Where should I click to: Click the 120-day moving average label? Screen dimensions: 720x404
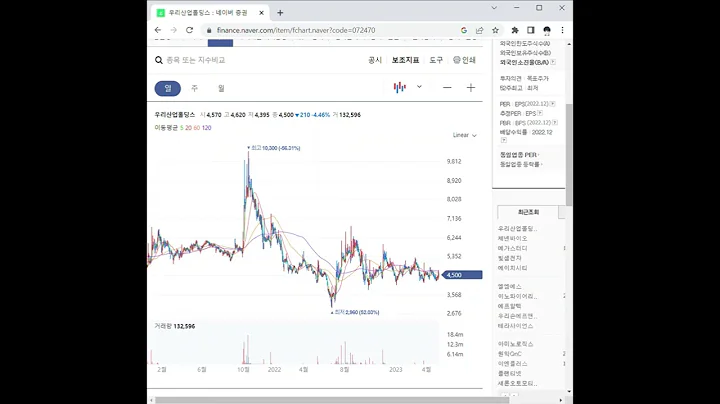click(x=207, y=128)
